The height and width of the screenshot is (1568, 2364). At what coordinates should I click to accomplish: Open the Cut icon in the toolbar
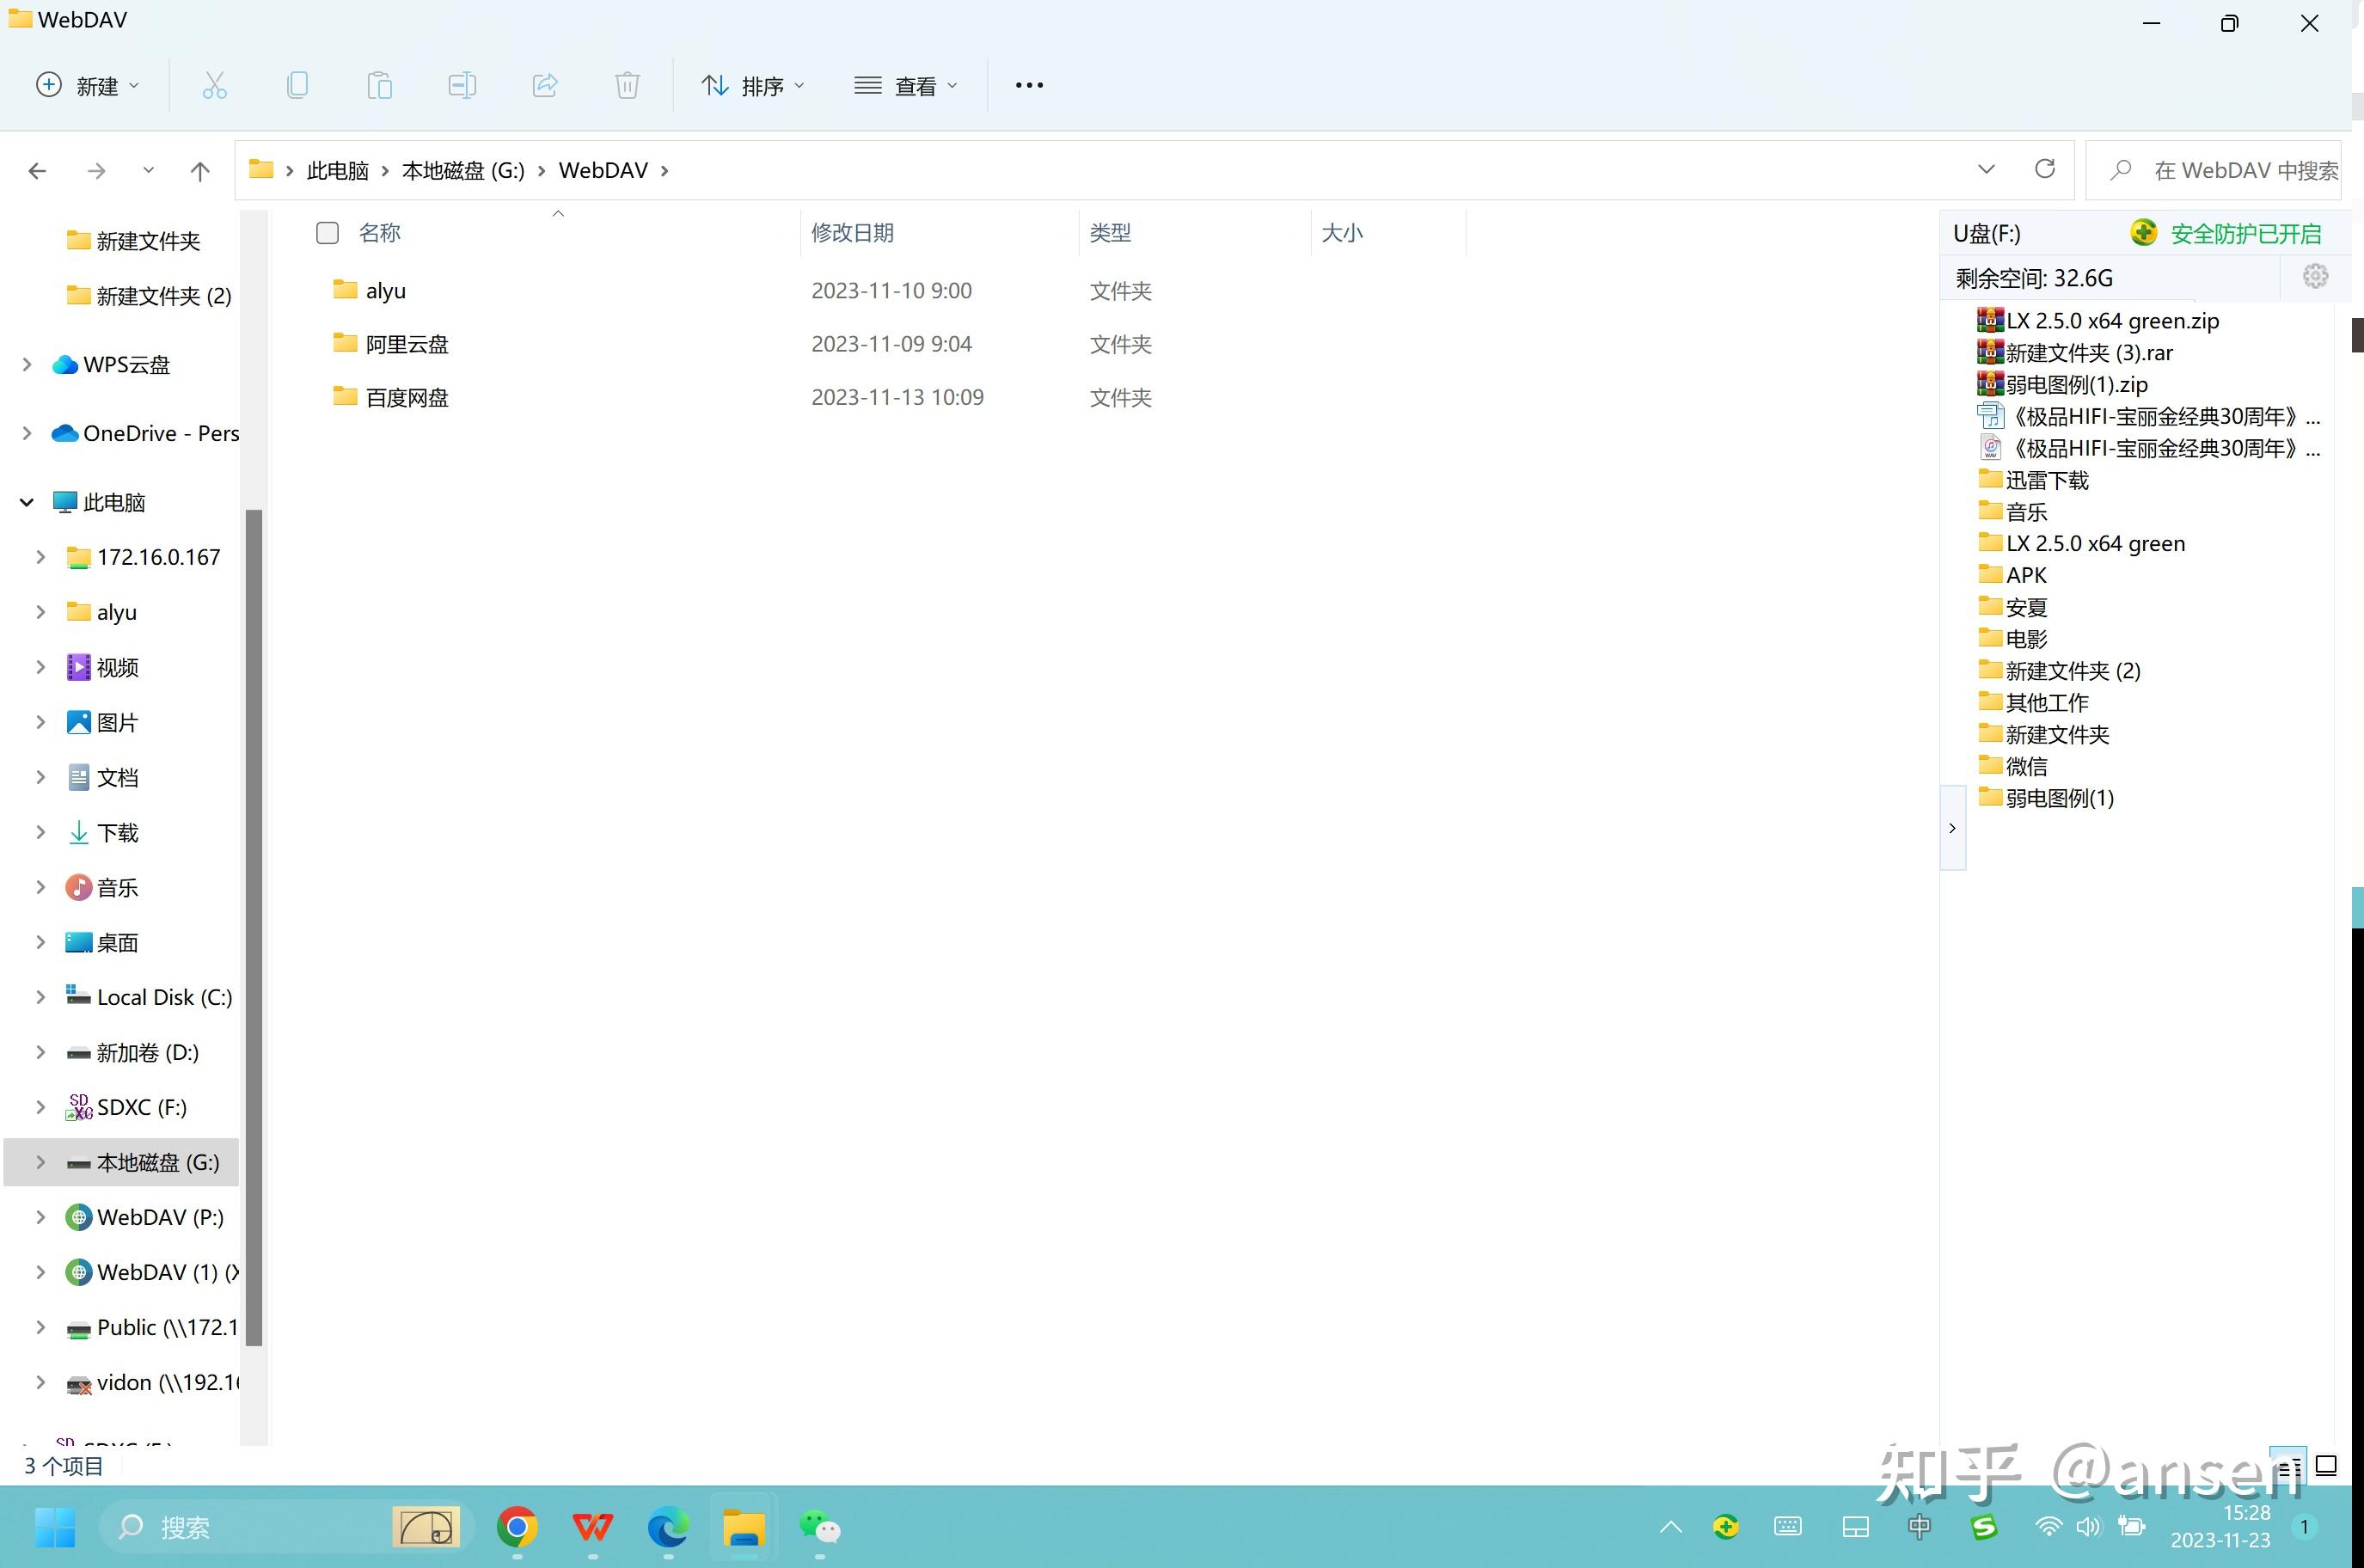click(215, 85)
